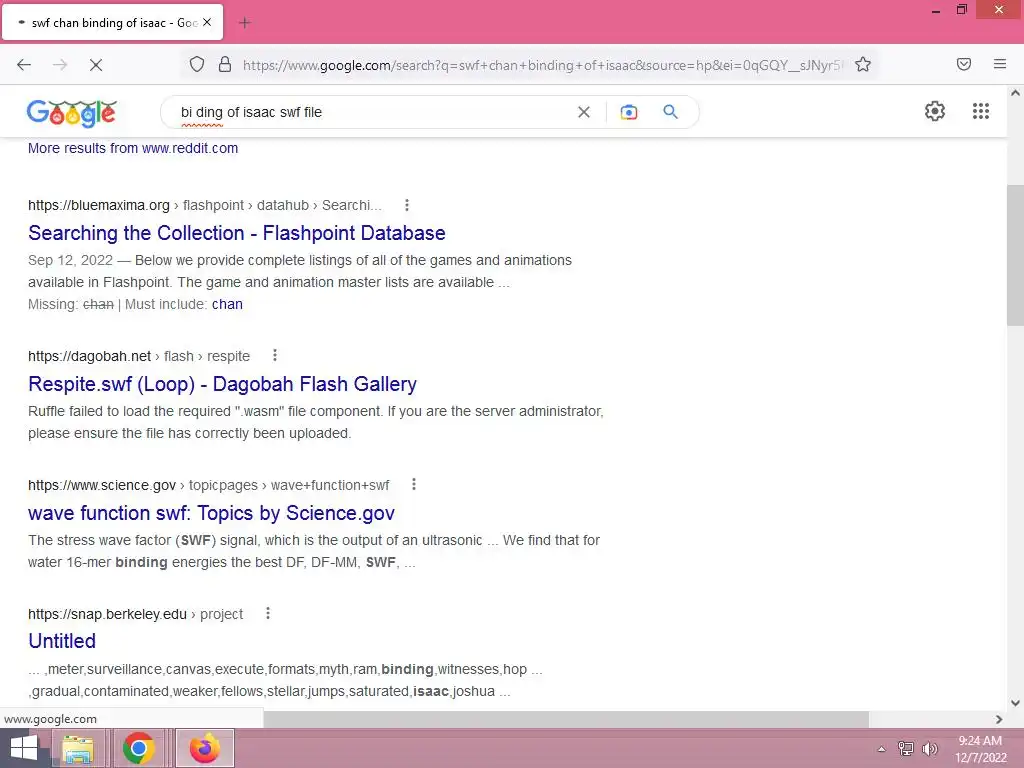
Task: Go back to the previous page
Action: [x=24, y=65]
